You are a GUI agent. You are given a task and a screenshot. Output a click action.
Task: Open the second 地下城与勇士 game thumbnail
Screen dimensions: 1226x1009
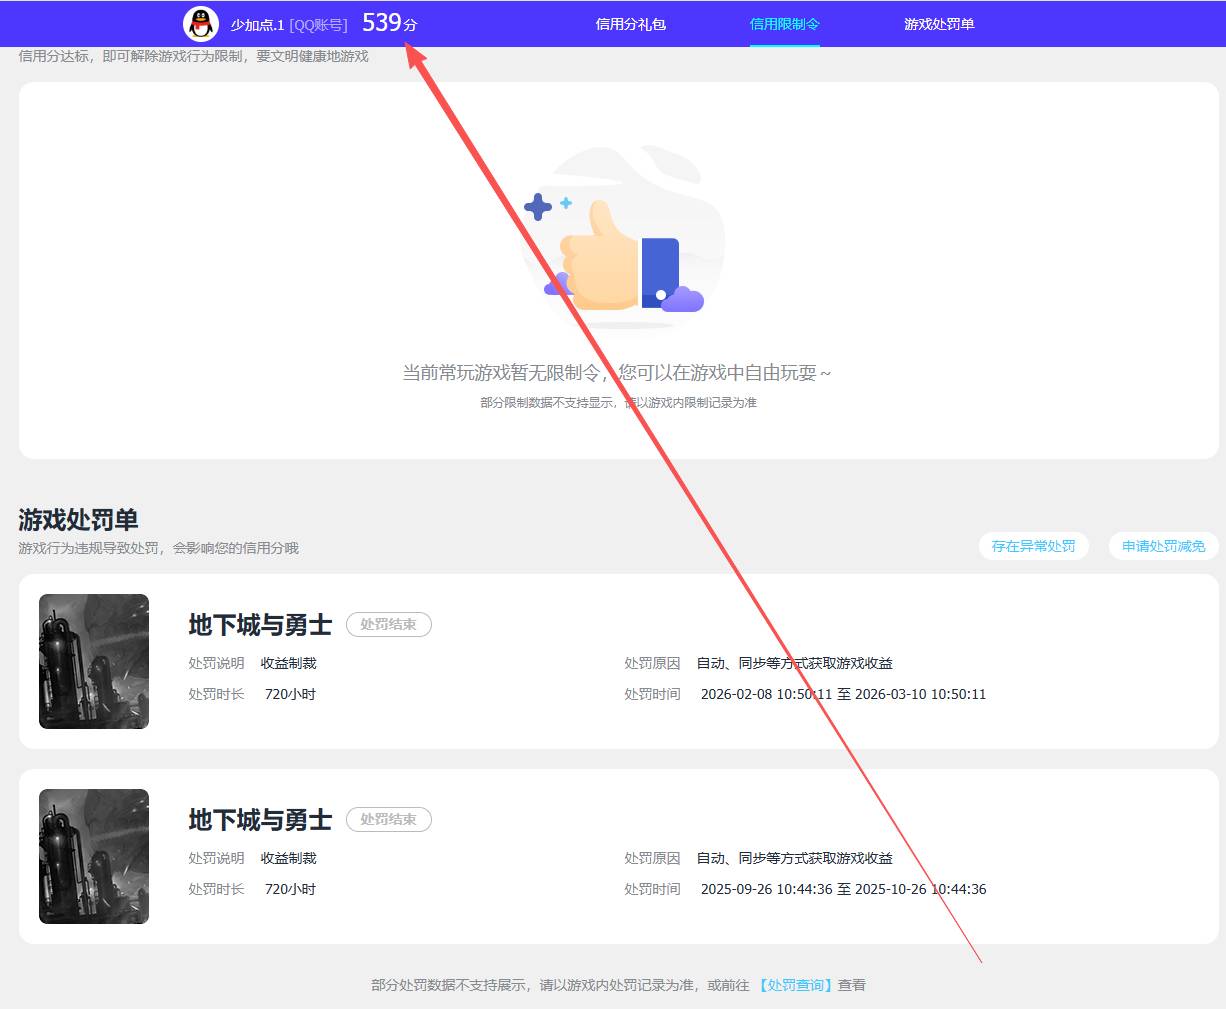click(94, 856)
